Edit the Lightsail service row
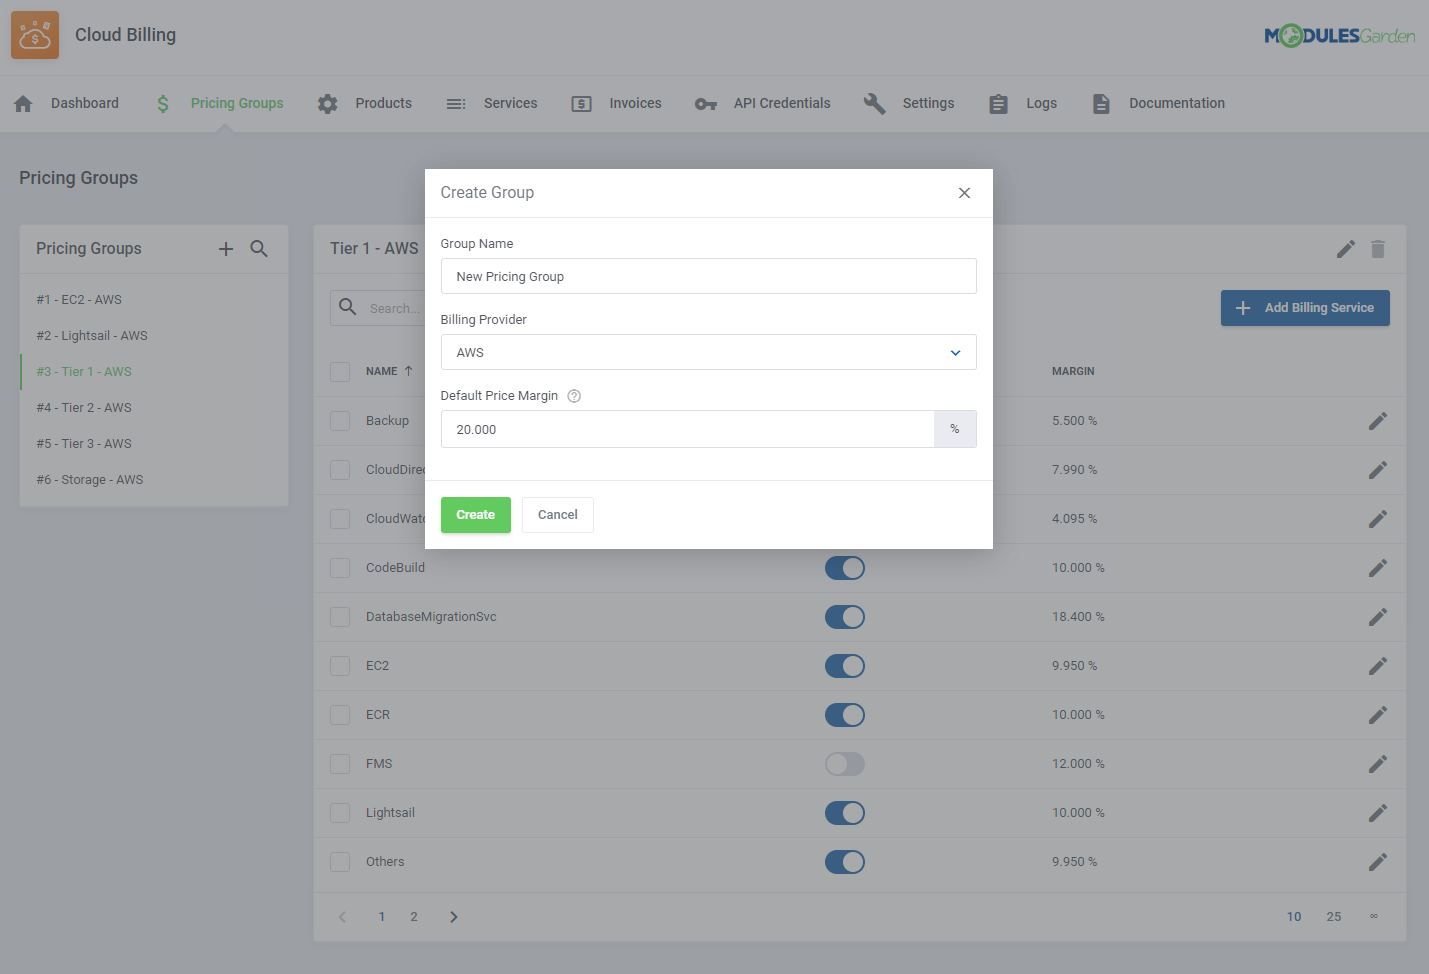This screenshot has width=1429, height=974. (x=1378, y=813)
